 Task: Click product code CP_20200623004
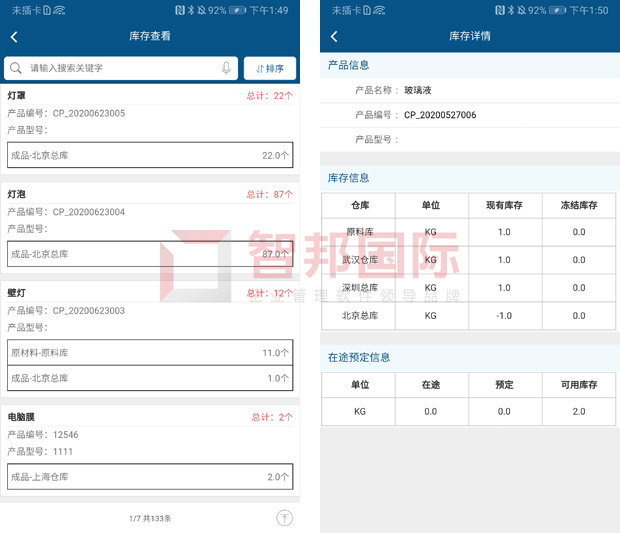click(x=89, y=212)
